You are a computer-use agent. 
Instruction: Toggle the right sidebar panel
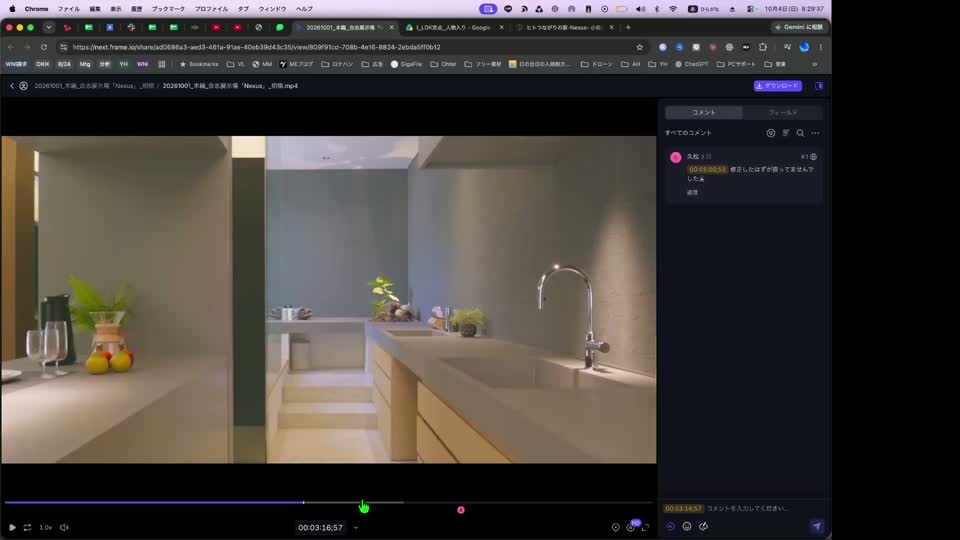(819, 86)
